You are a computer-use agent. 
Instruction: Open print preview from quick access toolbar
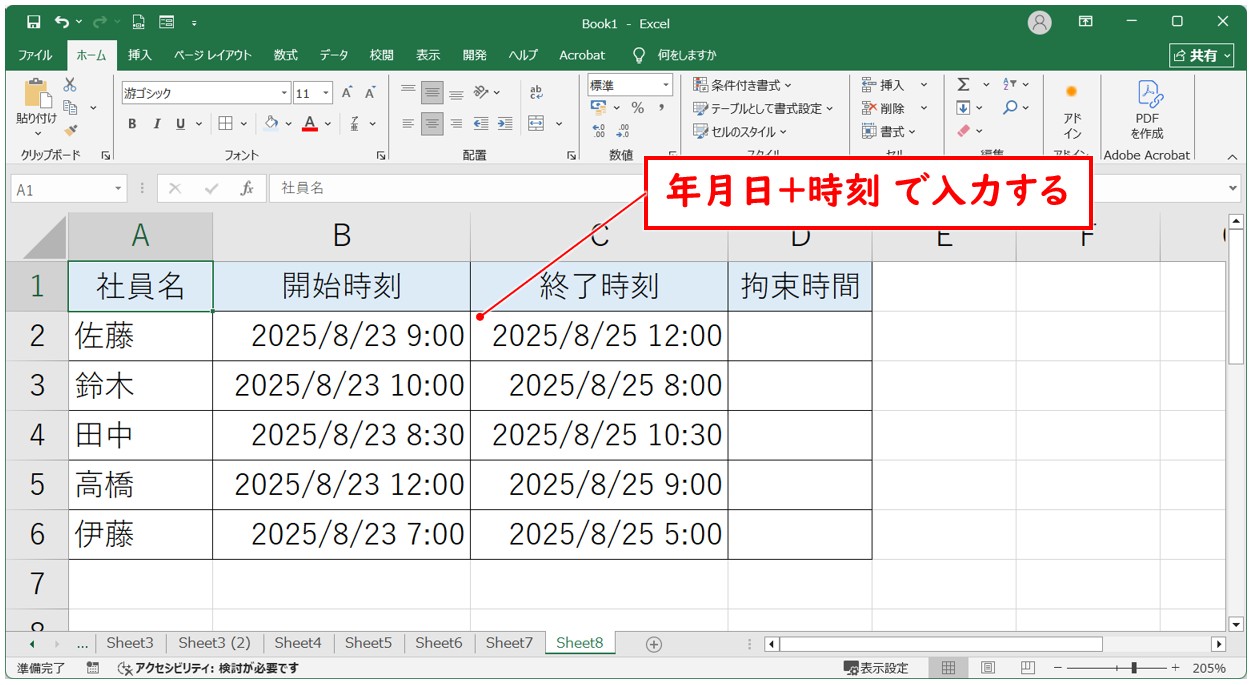[x=139, y=22]
